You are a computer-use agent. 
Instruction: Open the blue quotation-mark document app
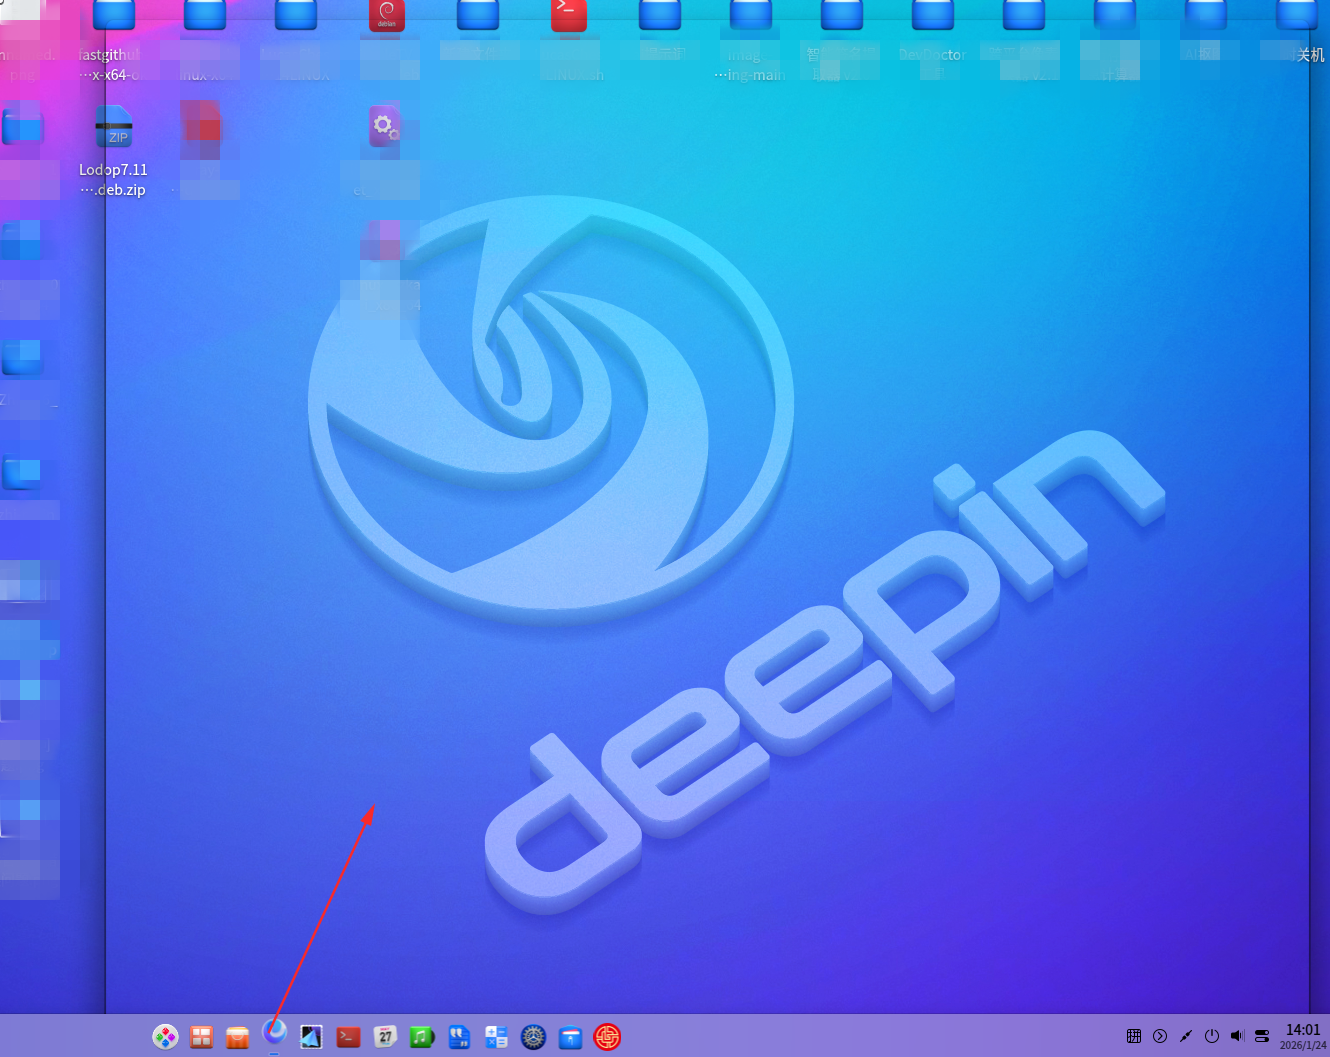point(459,1037)
